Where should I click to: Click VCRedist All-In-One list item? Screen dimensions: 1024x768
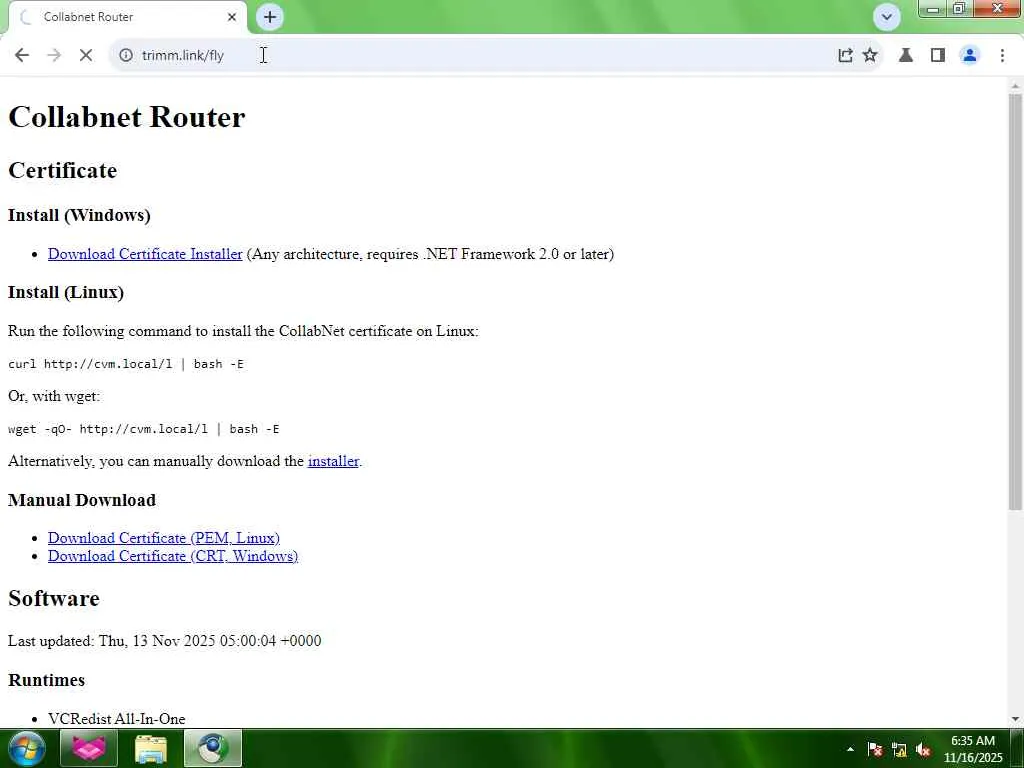[x=116, y=718]
